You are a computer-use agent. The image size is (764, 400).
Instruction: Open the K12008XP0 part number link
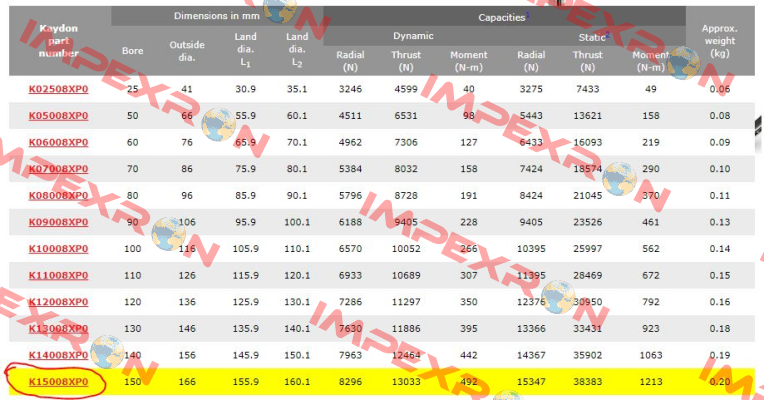58,302
